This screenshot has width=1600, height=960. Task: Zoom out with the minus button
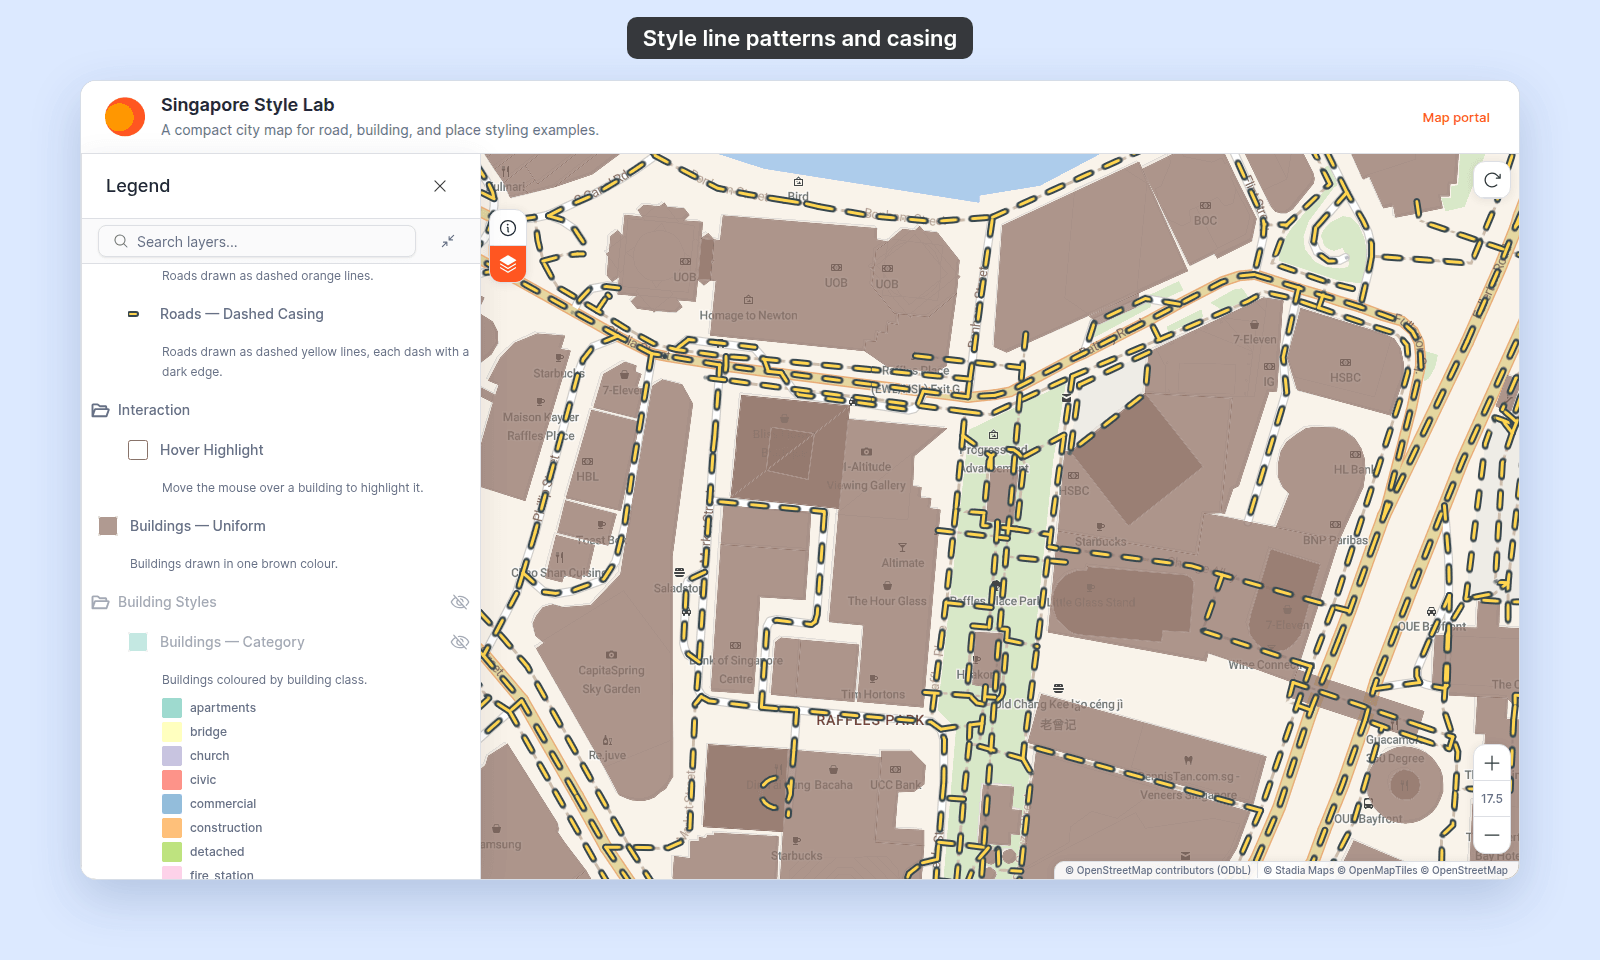tap(1492, 835)
